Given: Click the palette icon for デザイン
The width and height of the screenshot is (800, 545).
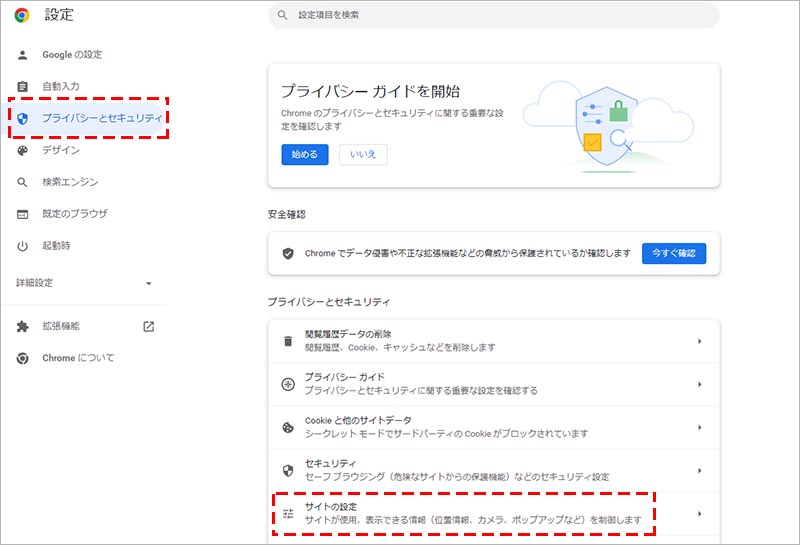Looking at the screenshot, I should 23,150.
